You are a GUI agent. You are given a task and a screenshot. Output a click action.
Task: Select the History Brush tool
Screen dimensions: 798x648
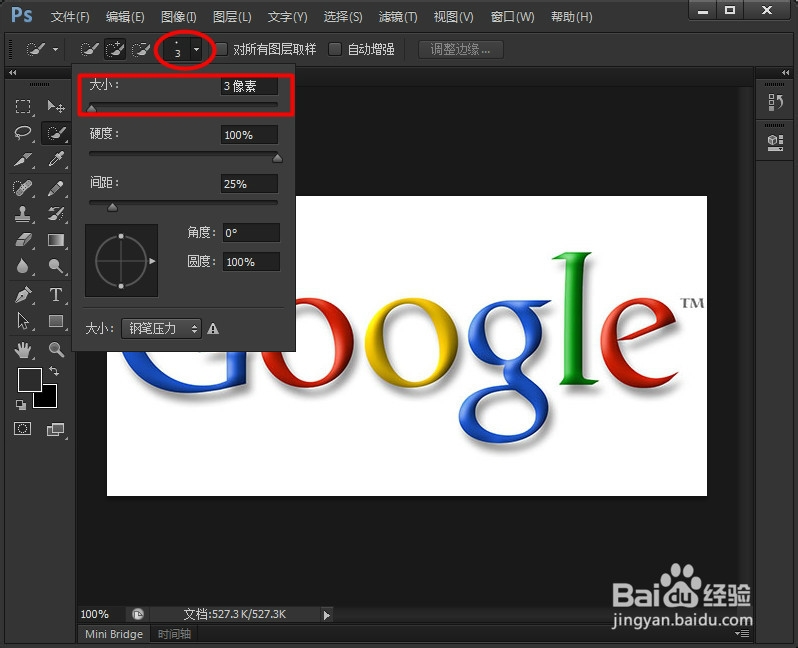tap(55, 214)
